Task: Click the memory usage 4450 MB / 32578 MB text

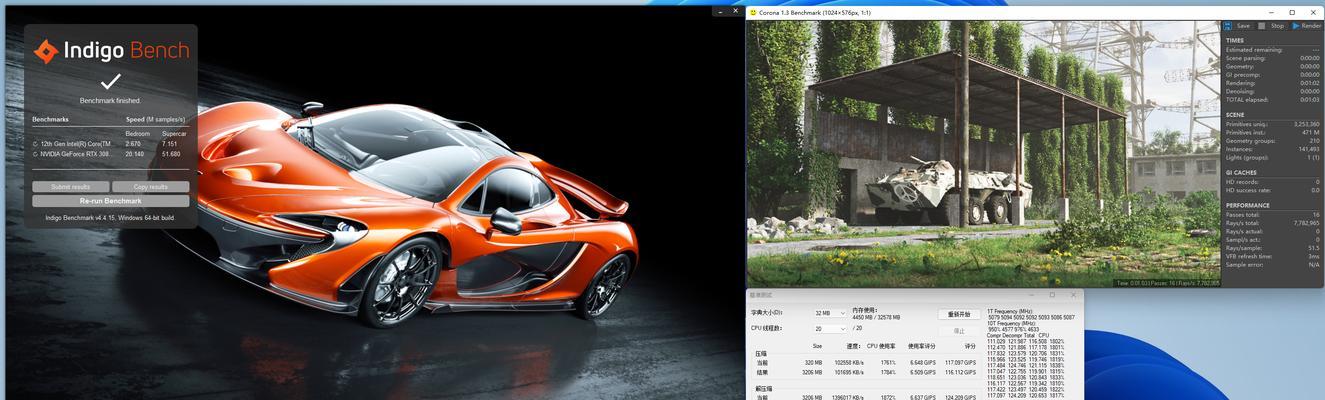Action: click(x=876, y=317)
